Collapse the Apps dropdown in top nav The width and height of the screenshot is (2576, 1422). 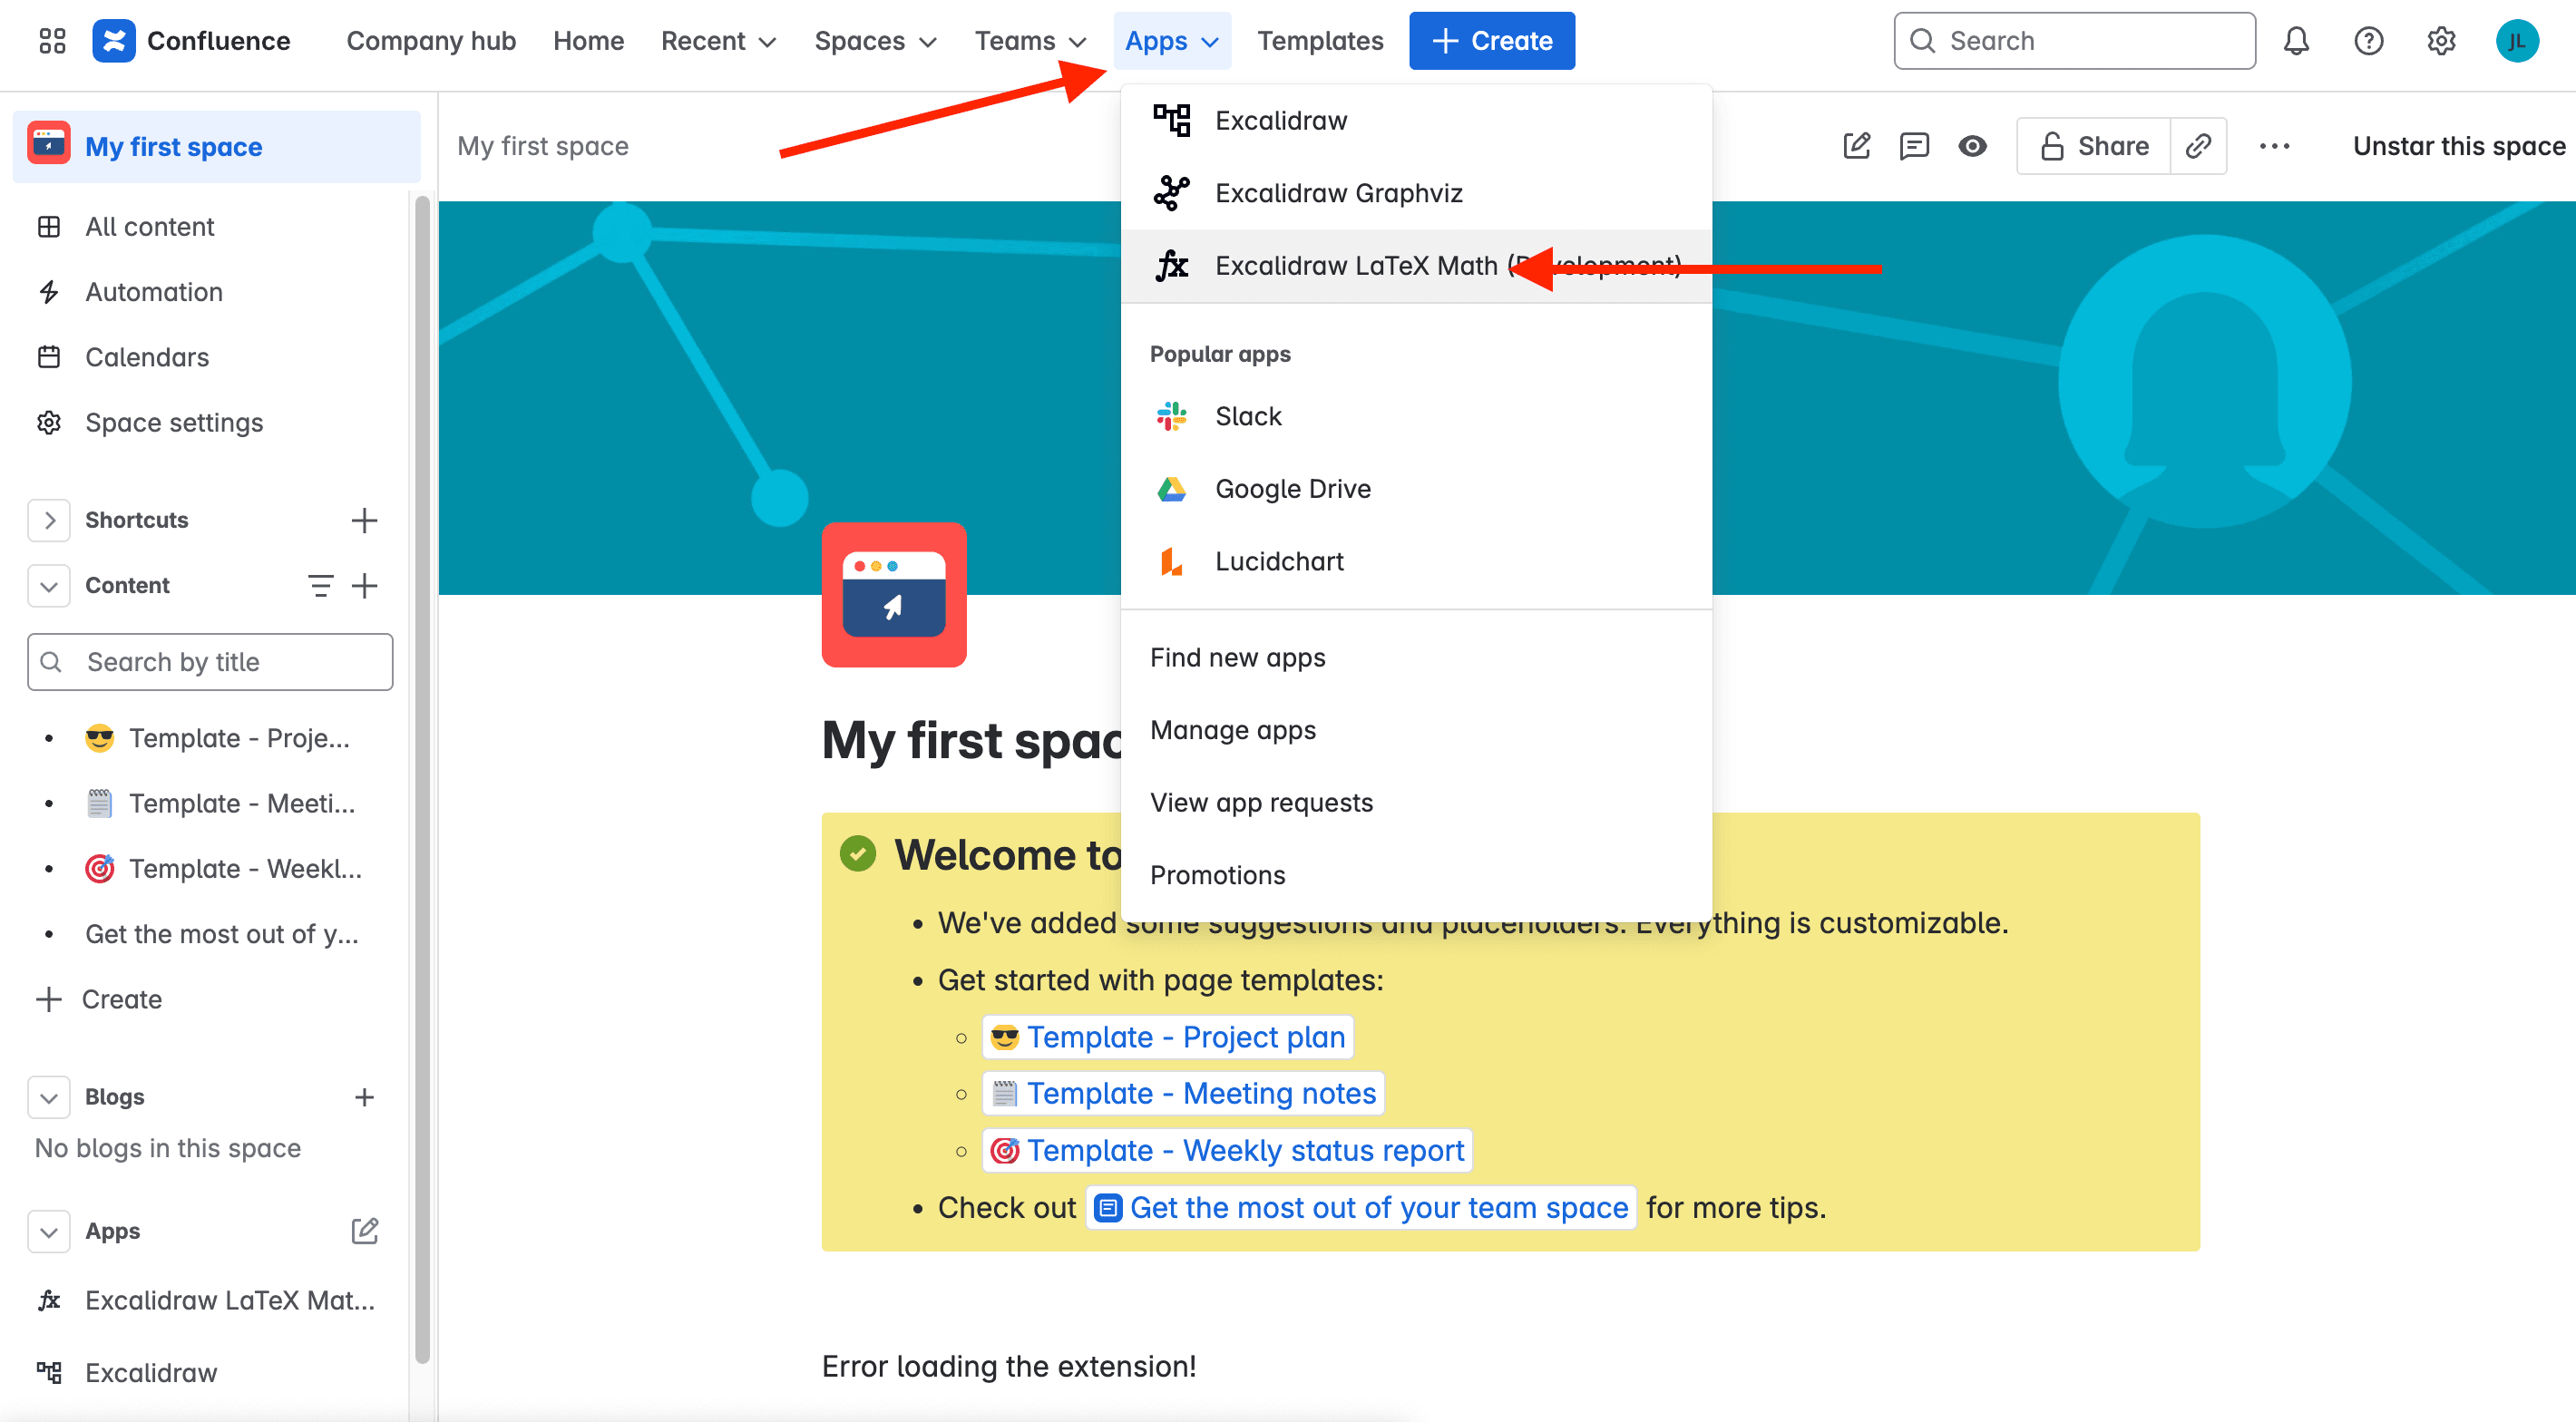click(1172, 41)
